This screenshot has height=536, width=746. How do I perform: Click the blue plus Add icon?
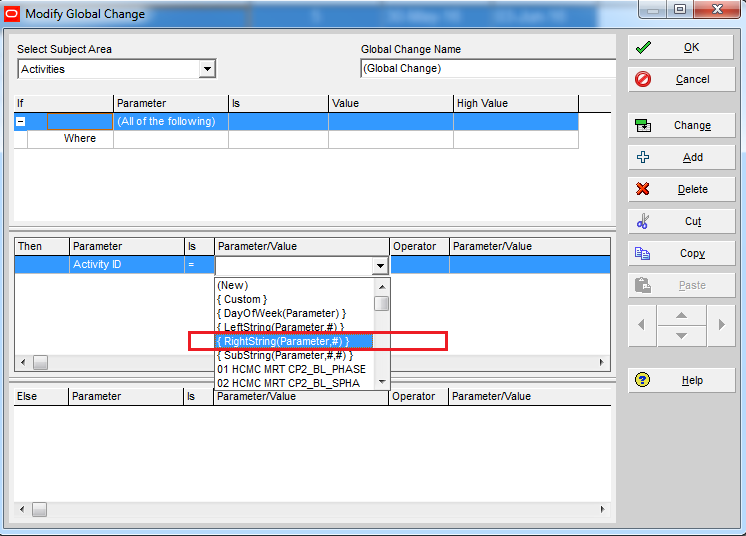[643, 158]
